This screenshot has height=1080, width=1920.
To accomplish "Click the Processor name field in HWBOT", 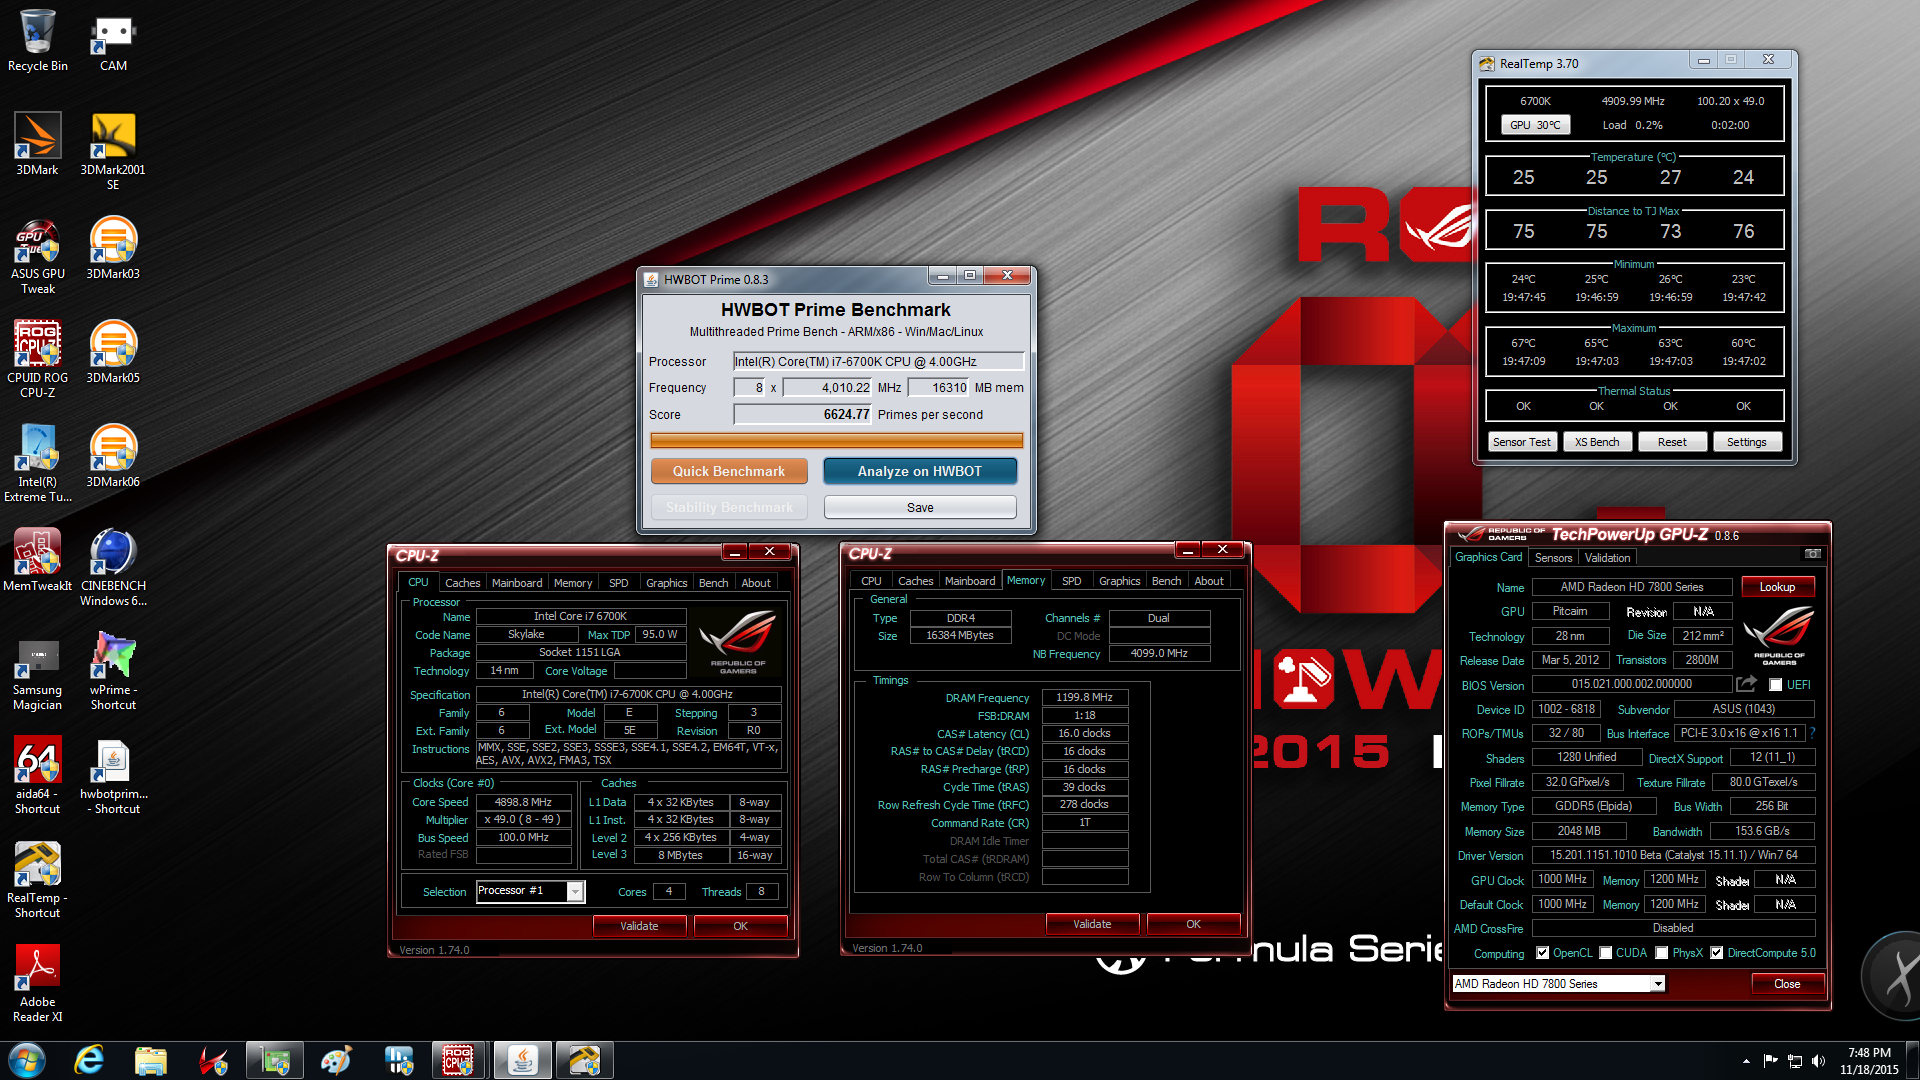I will 878,361.
